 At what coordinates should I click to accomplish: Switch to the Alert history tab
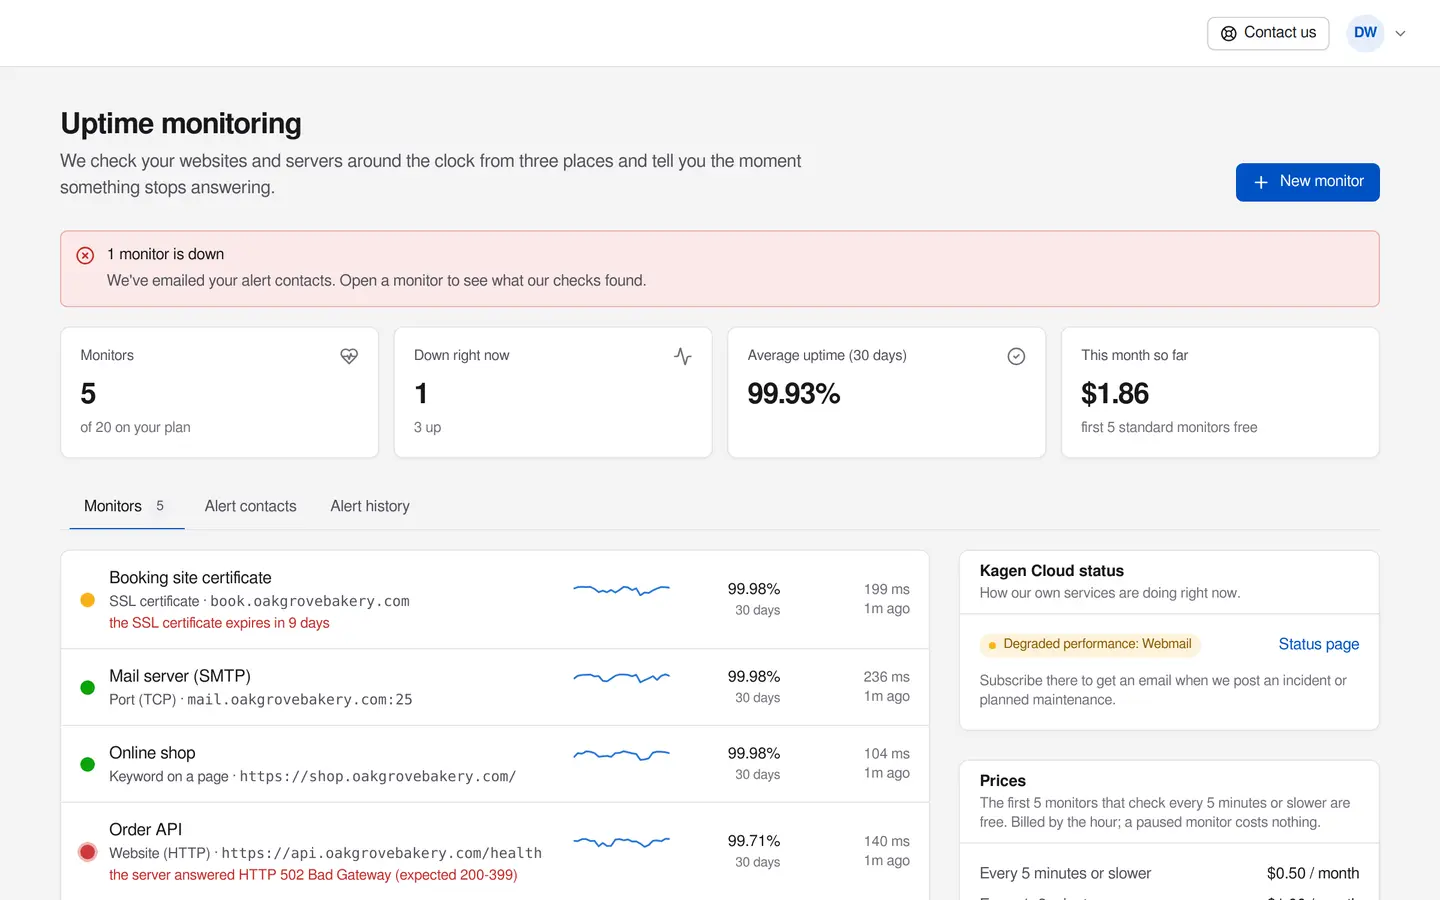(x=370, y=506)
